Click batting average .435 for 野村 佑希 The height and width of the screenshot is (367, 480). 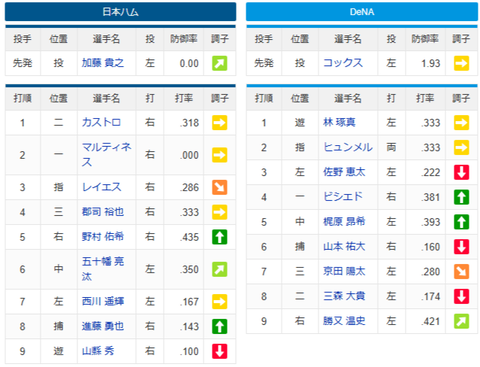click(x=190, y=237)
